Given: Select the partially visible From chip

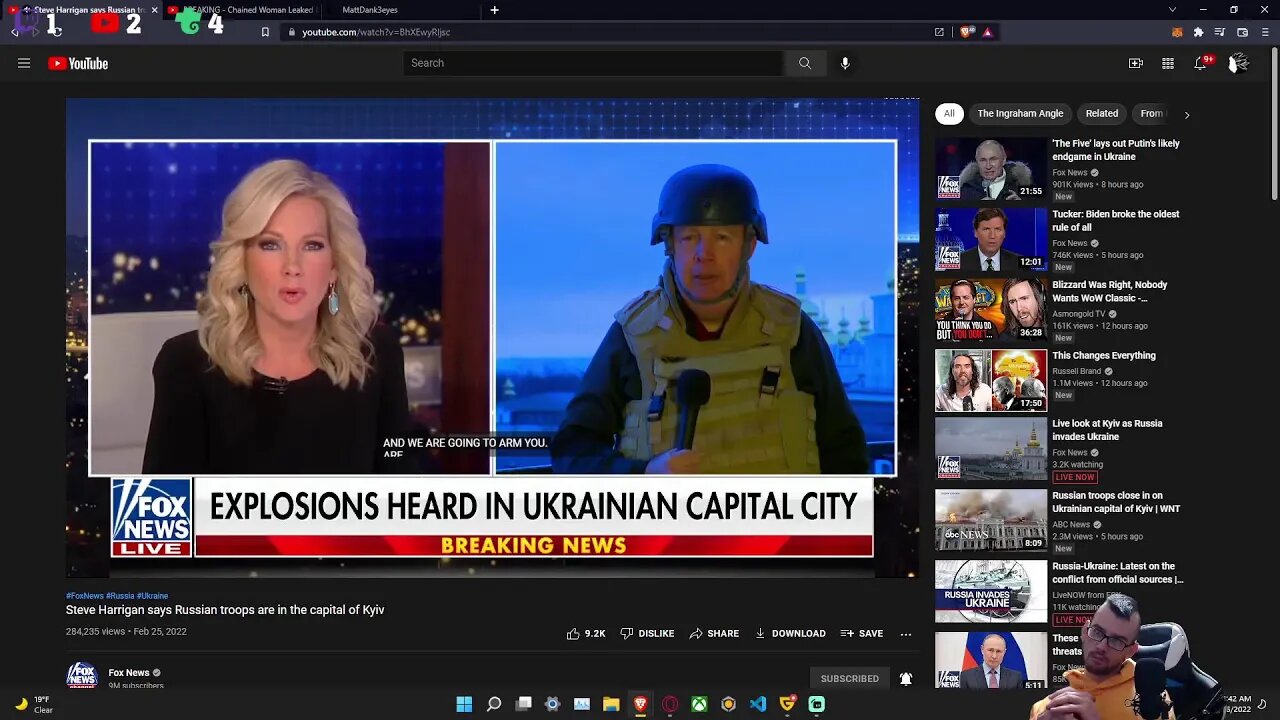Looking at the screenshot, I should (1152, 113).
